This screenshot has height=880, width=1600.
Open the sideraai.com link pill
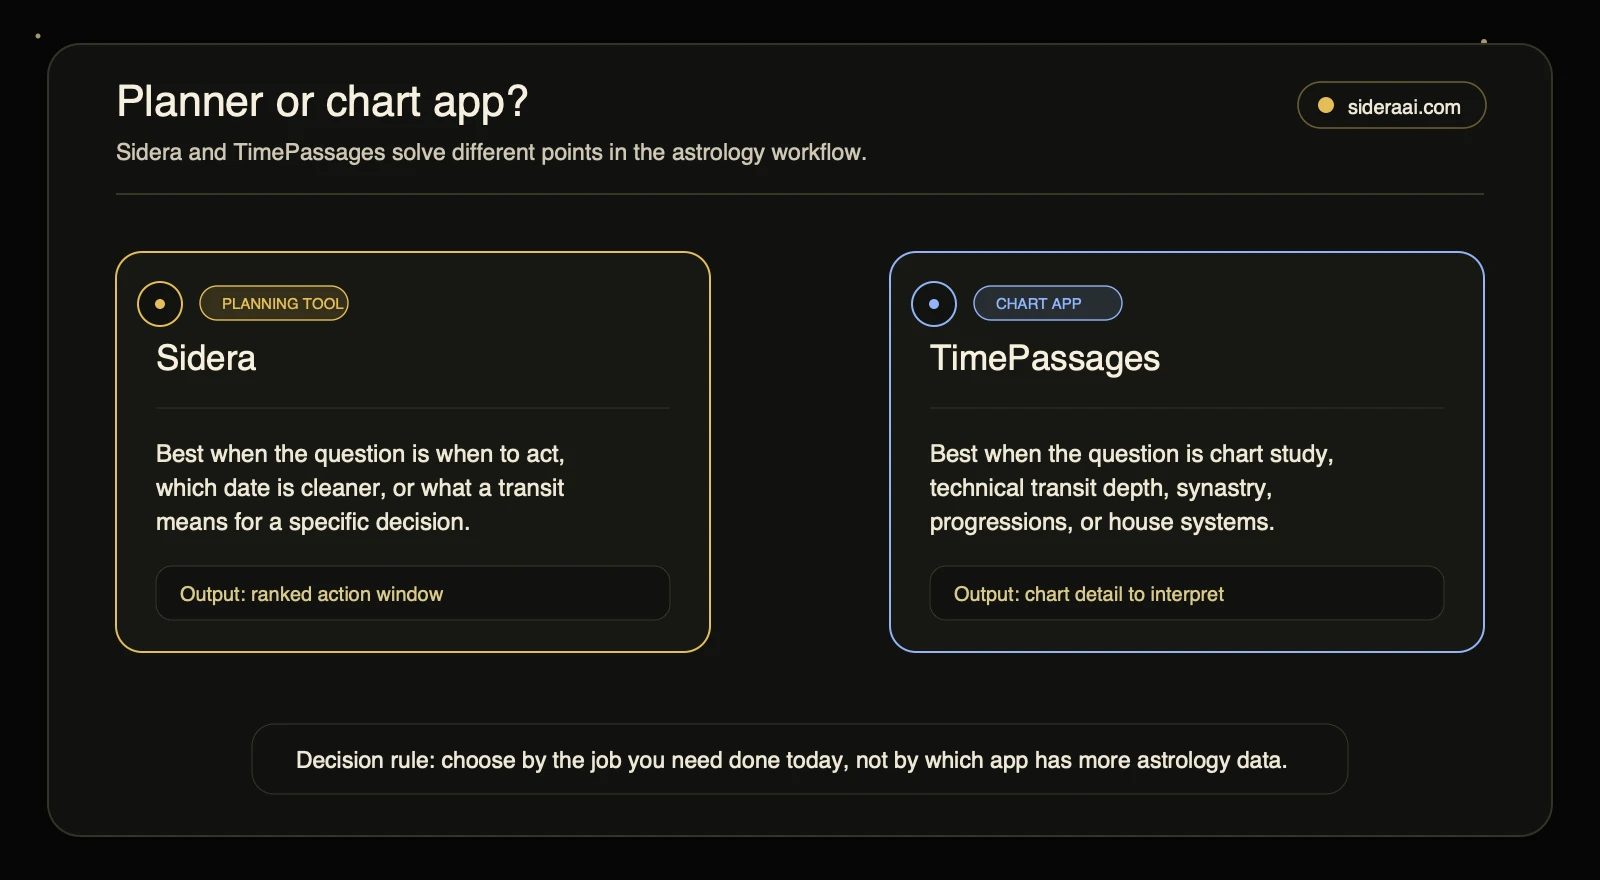(x=1392, y=105)
